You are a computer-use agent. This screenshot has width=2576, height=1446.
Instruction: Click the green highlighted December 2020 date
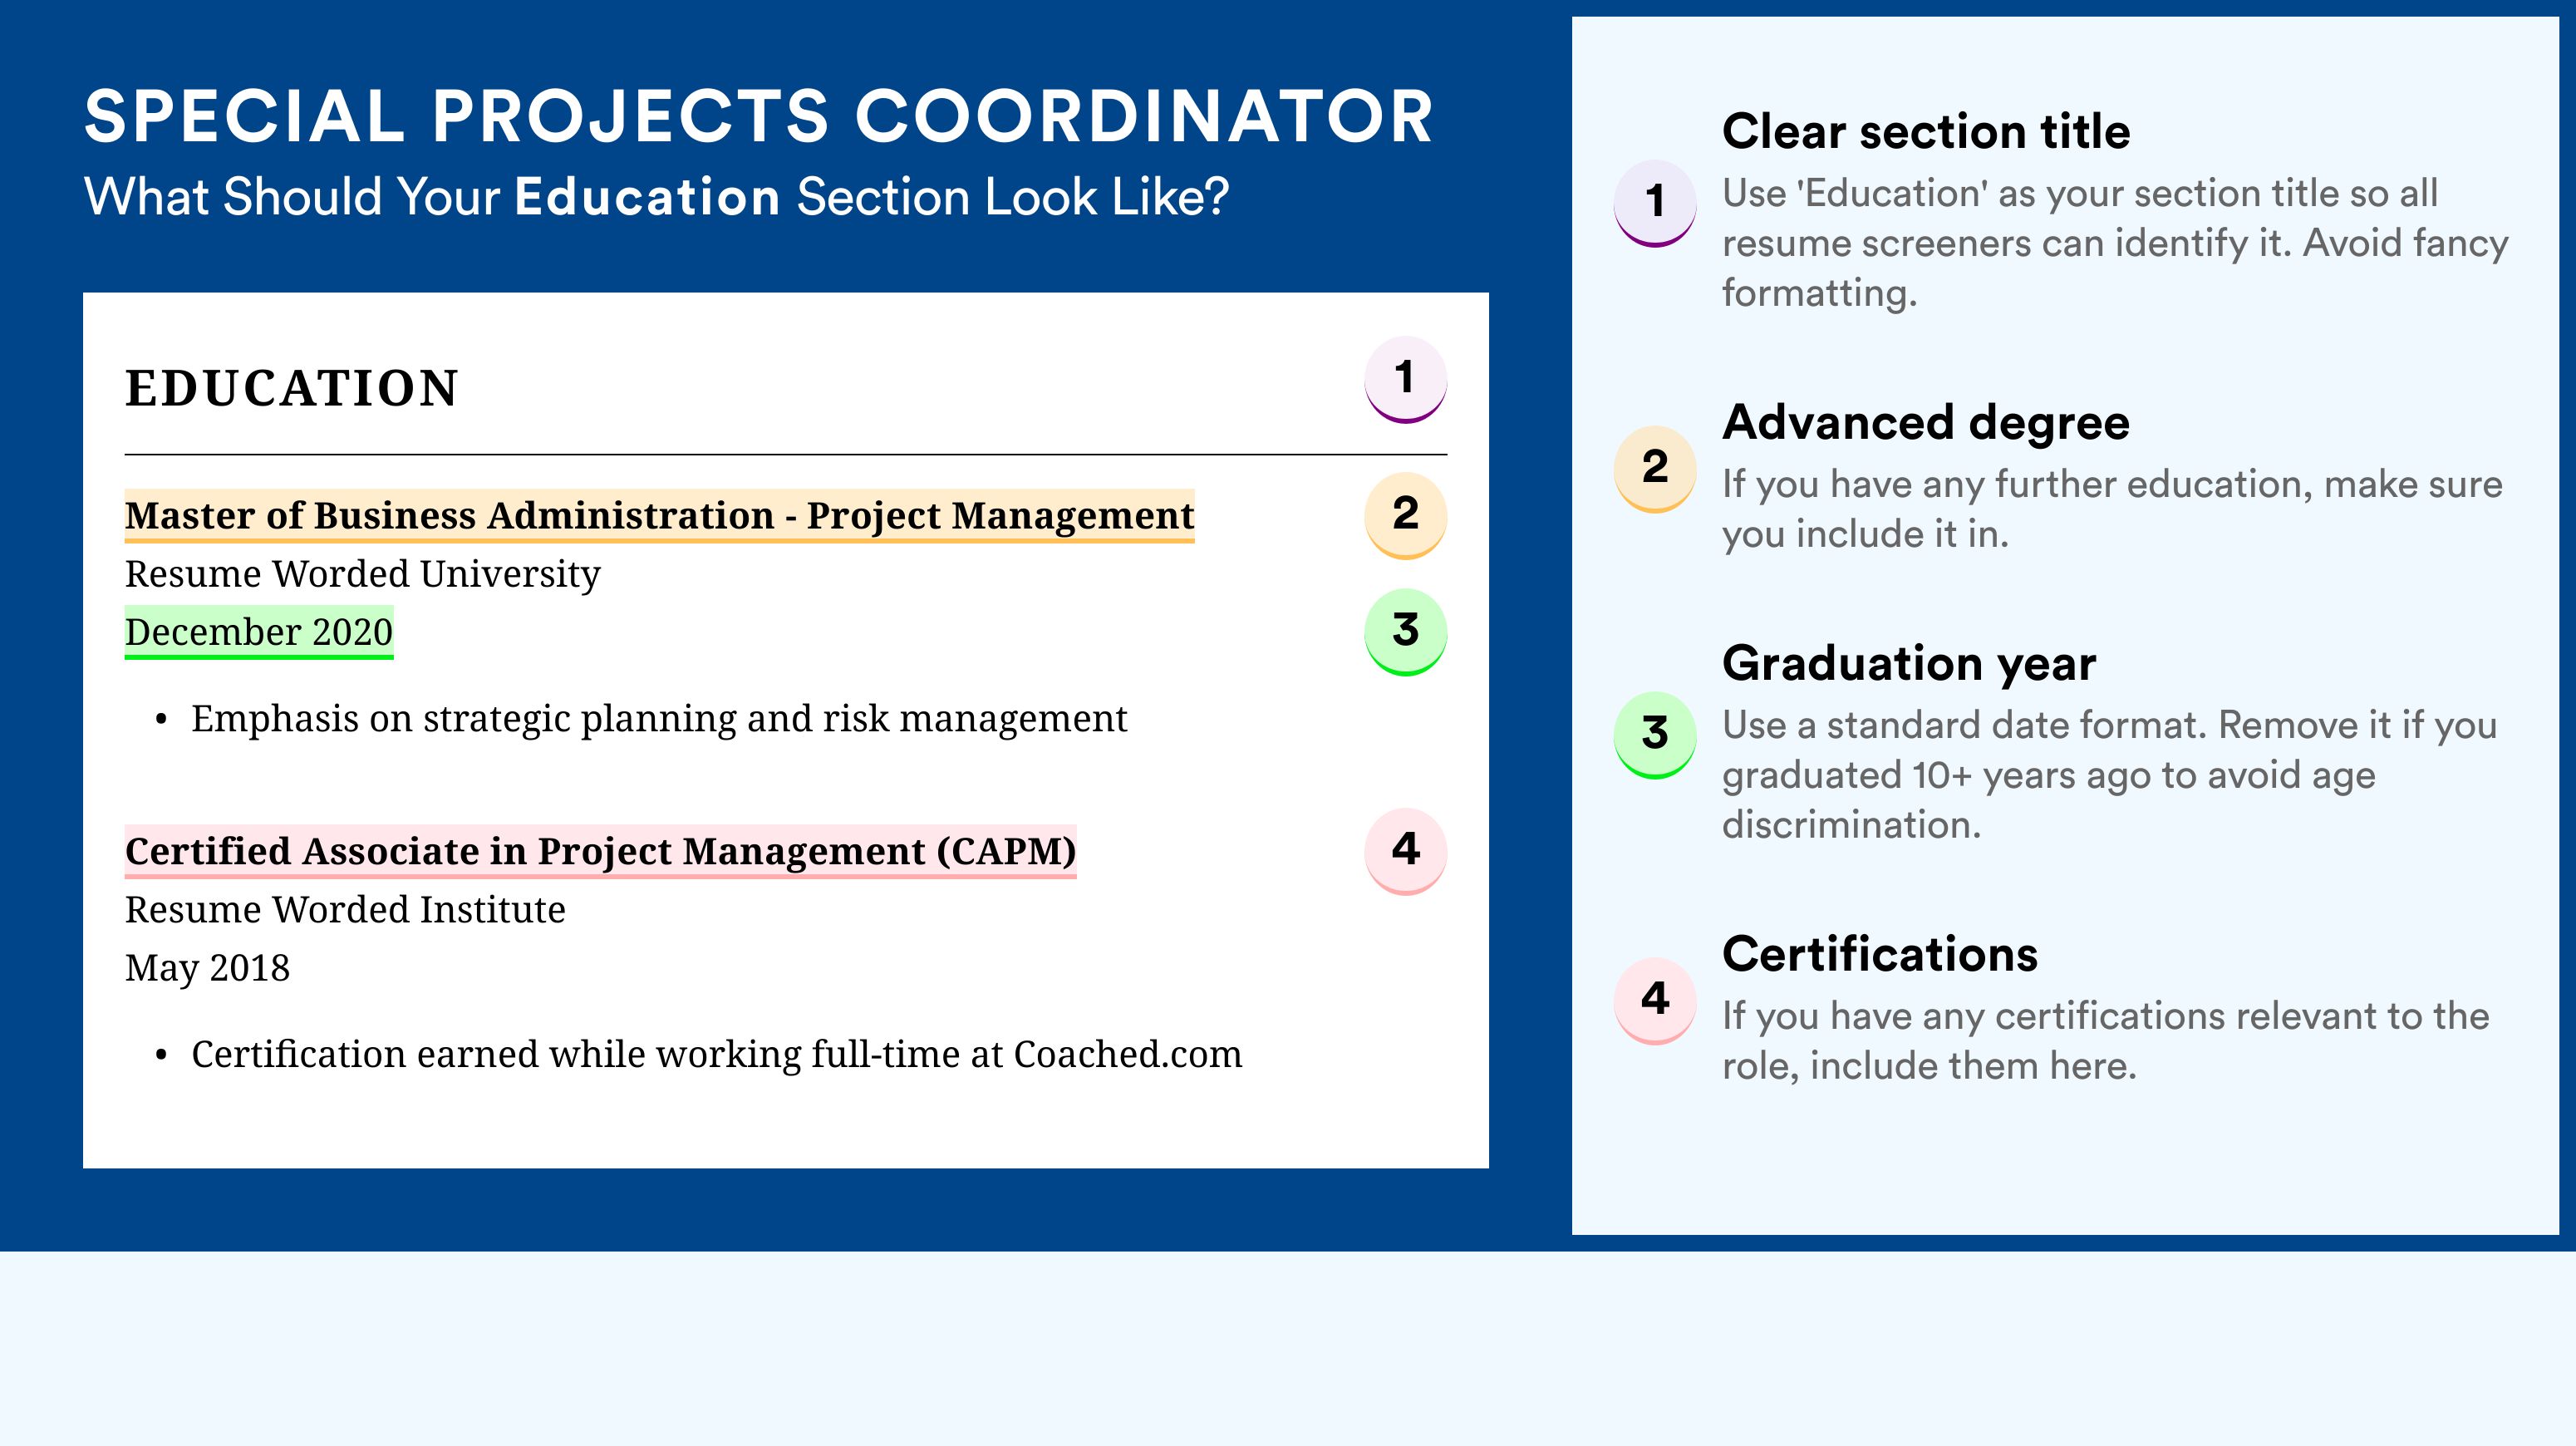(259, 632)
